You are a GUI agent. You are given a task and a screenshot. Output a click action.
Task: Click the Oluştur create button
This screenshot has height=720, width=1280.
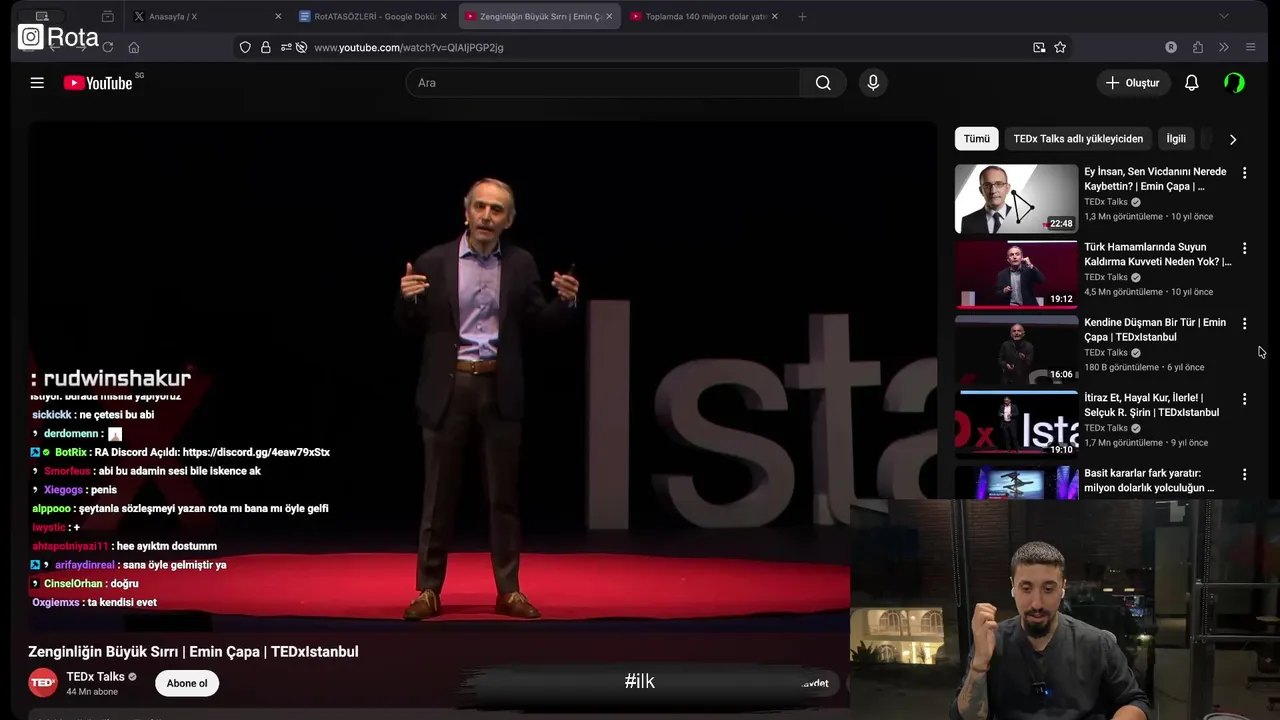(1132, 83)
